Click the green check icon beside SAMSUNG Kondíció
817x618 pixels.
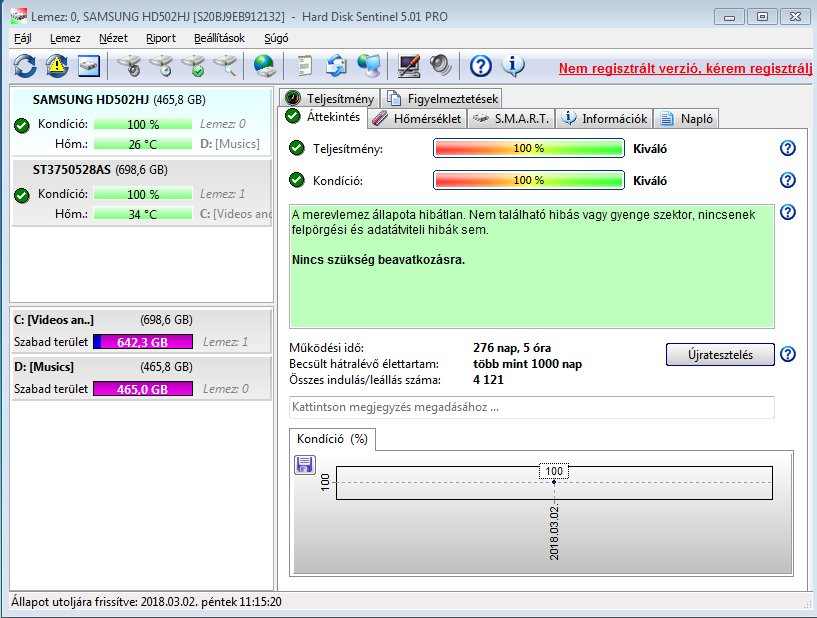[x=22, y=126]
